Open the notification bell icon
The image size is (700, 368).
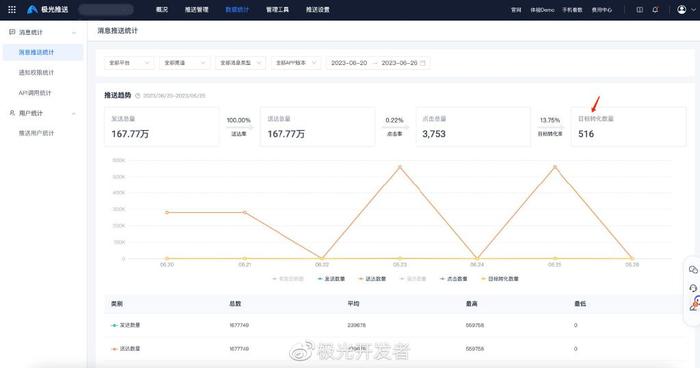point(655,9)
